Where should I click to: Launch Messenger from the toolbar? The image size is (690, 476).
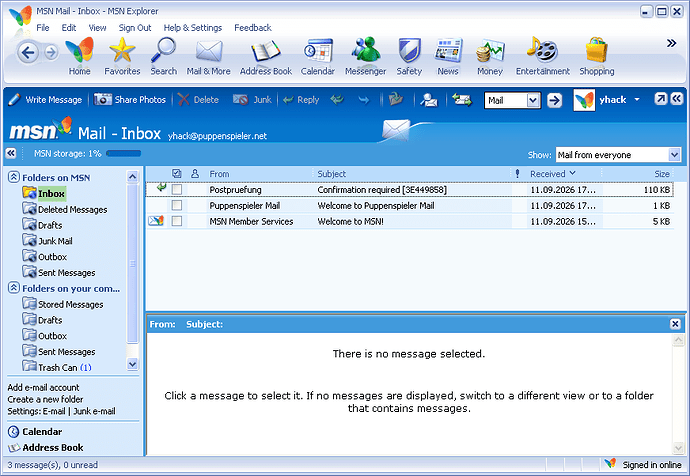[x=365, y=50]
